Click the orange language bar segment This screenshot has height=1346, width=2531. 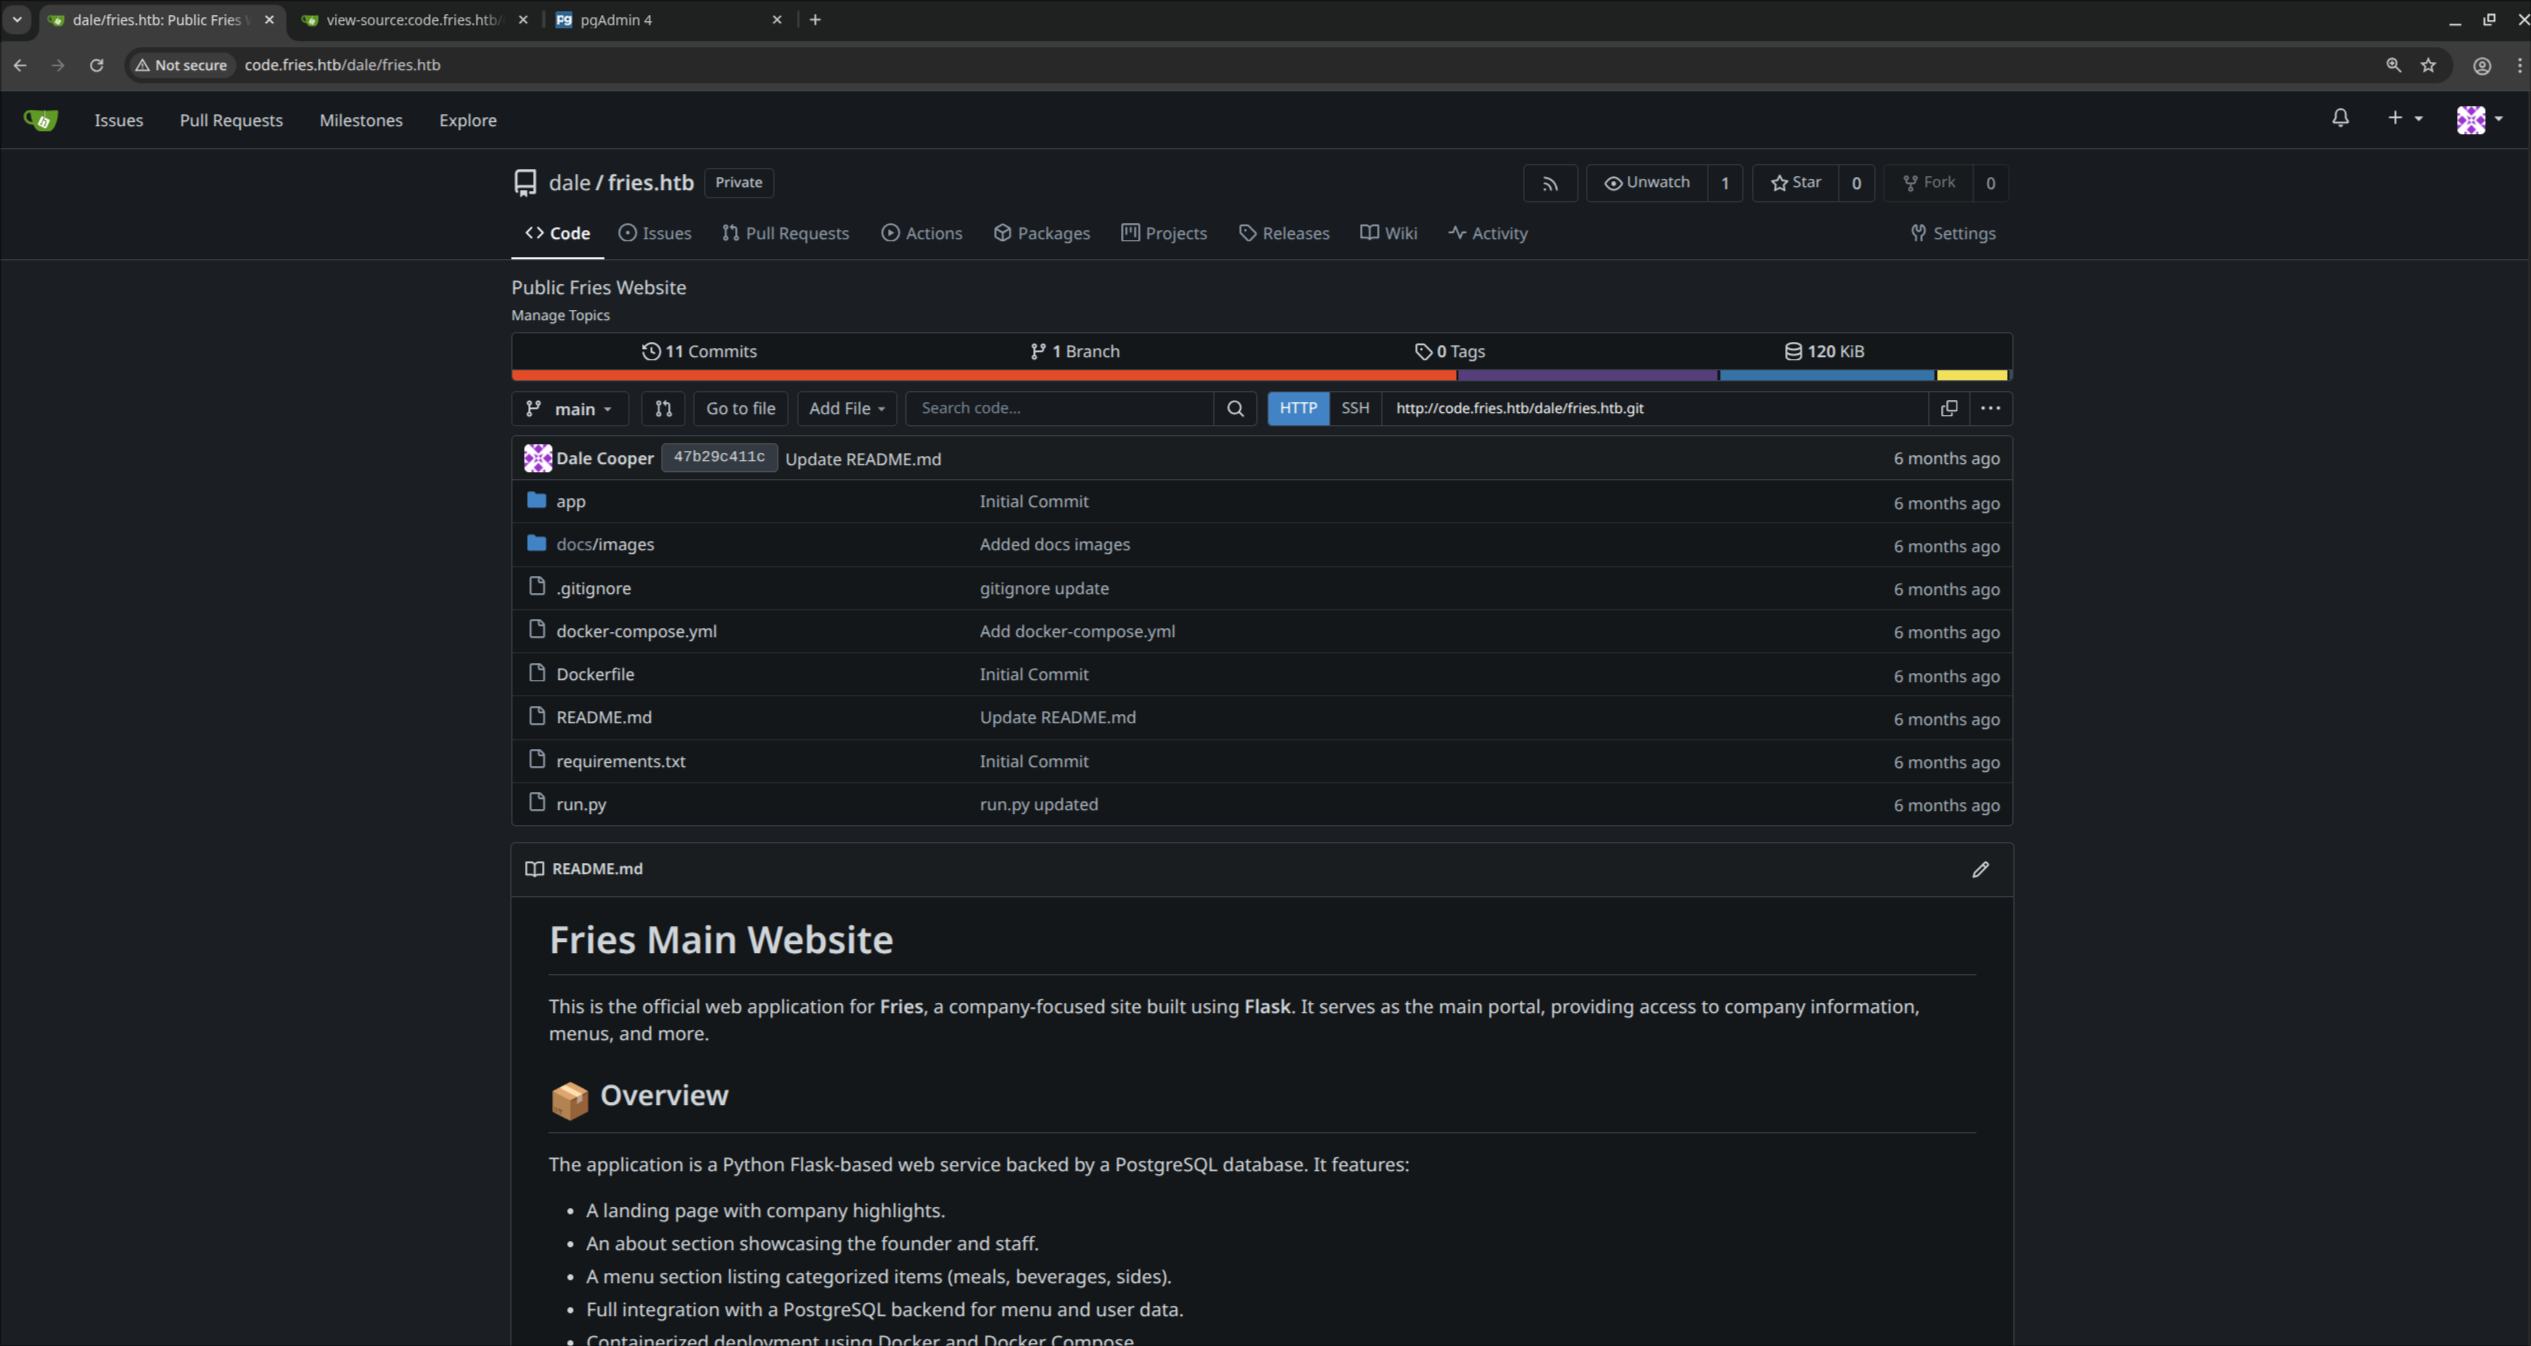984,375
